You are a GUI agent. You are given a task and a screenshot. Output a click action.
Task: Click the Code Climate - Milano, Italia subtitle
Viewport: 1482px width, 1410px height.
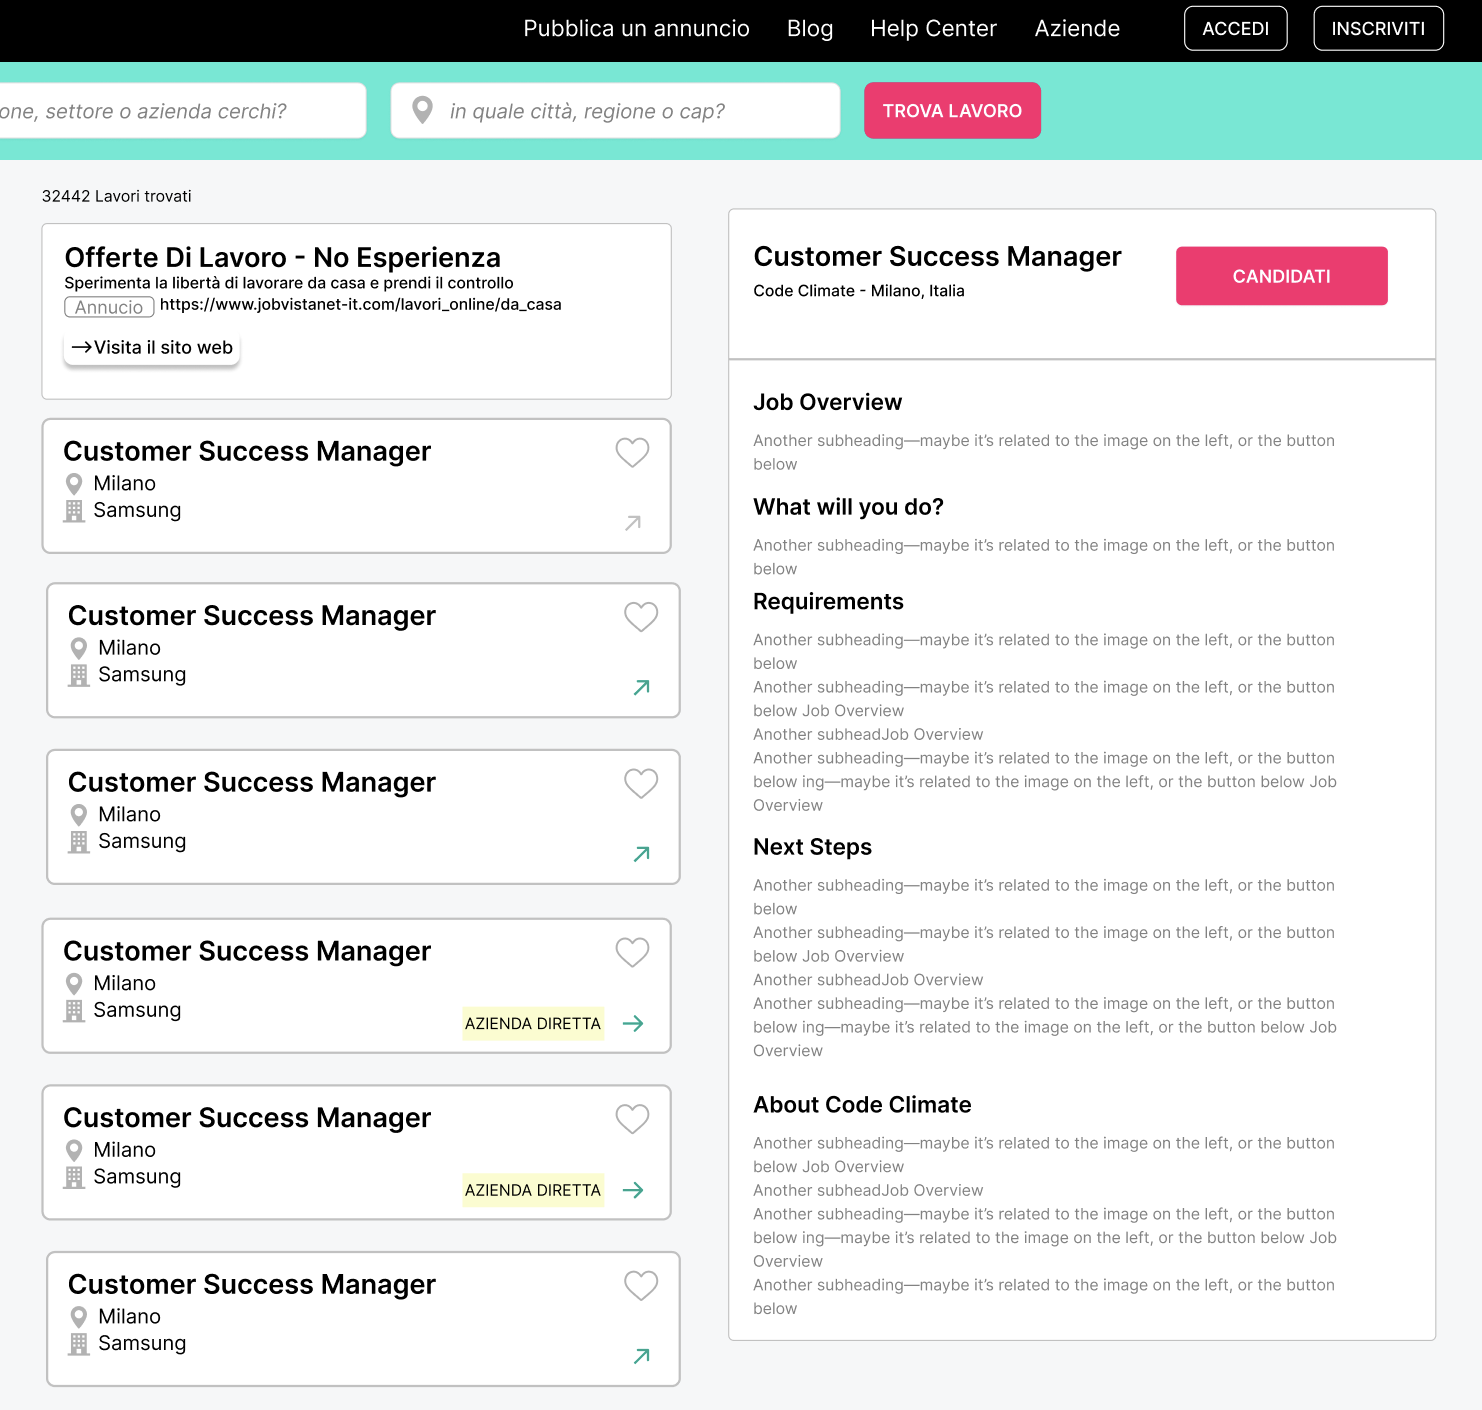coord(859,291)
